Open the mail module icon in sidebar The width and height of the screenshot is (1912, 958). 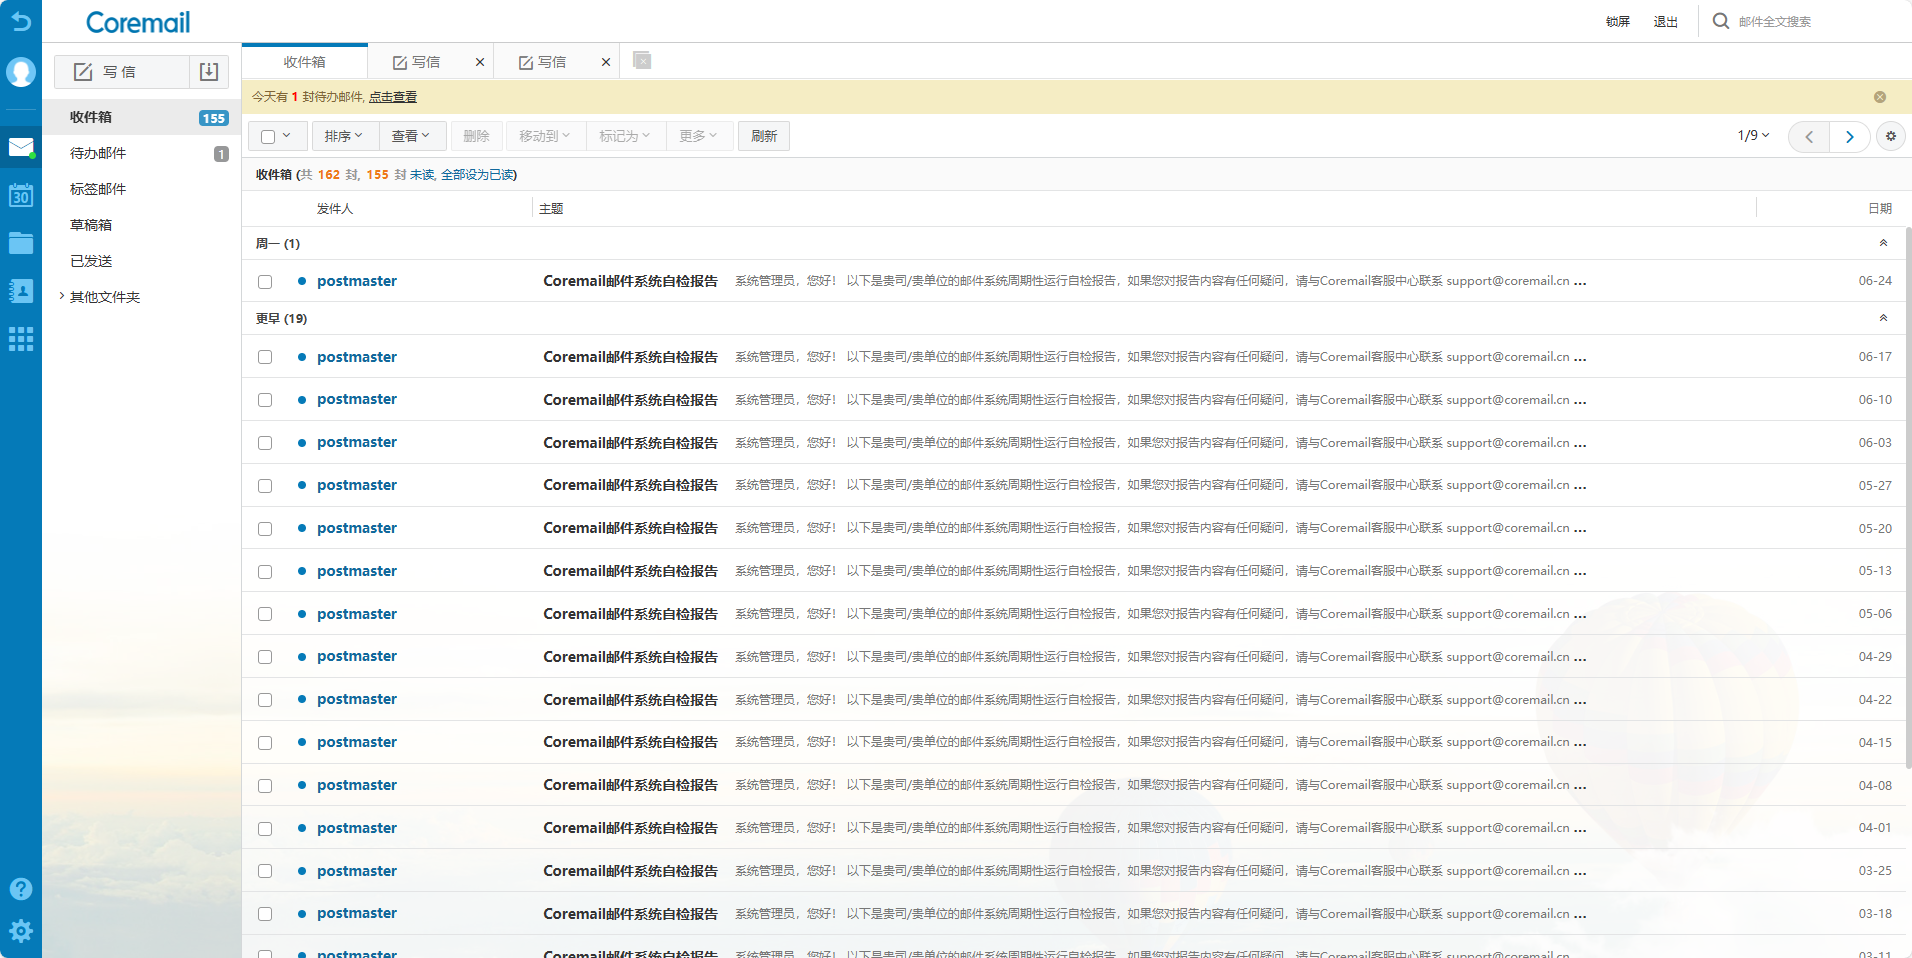(x=21, y=148)
